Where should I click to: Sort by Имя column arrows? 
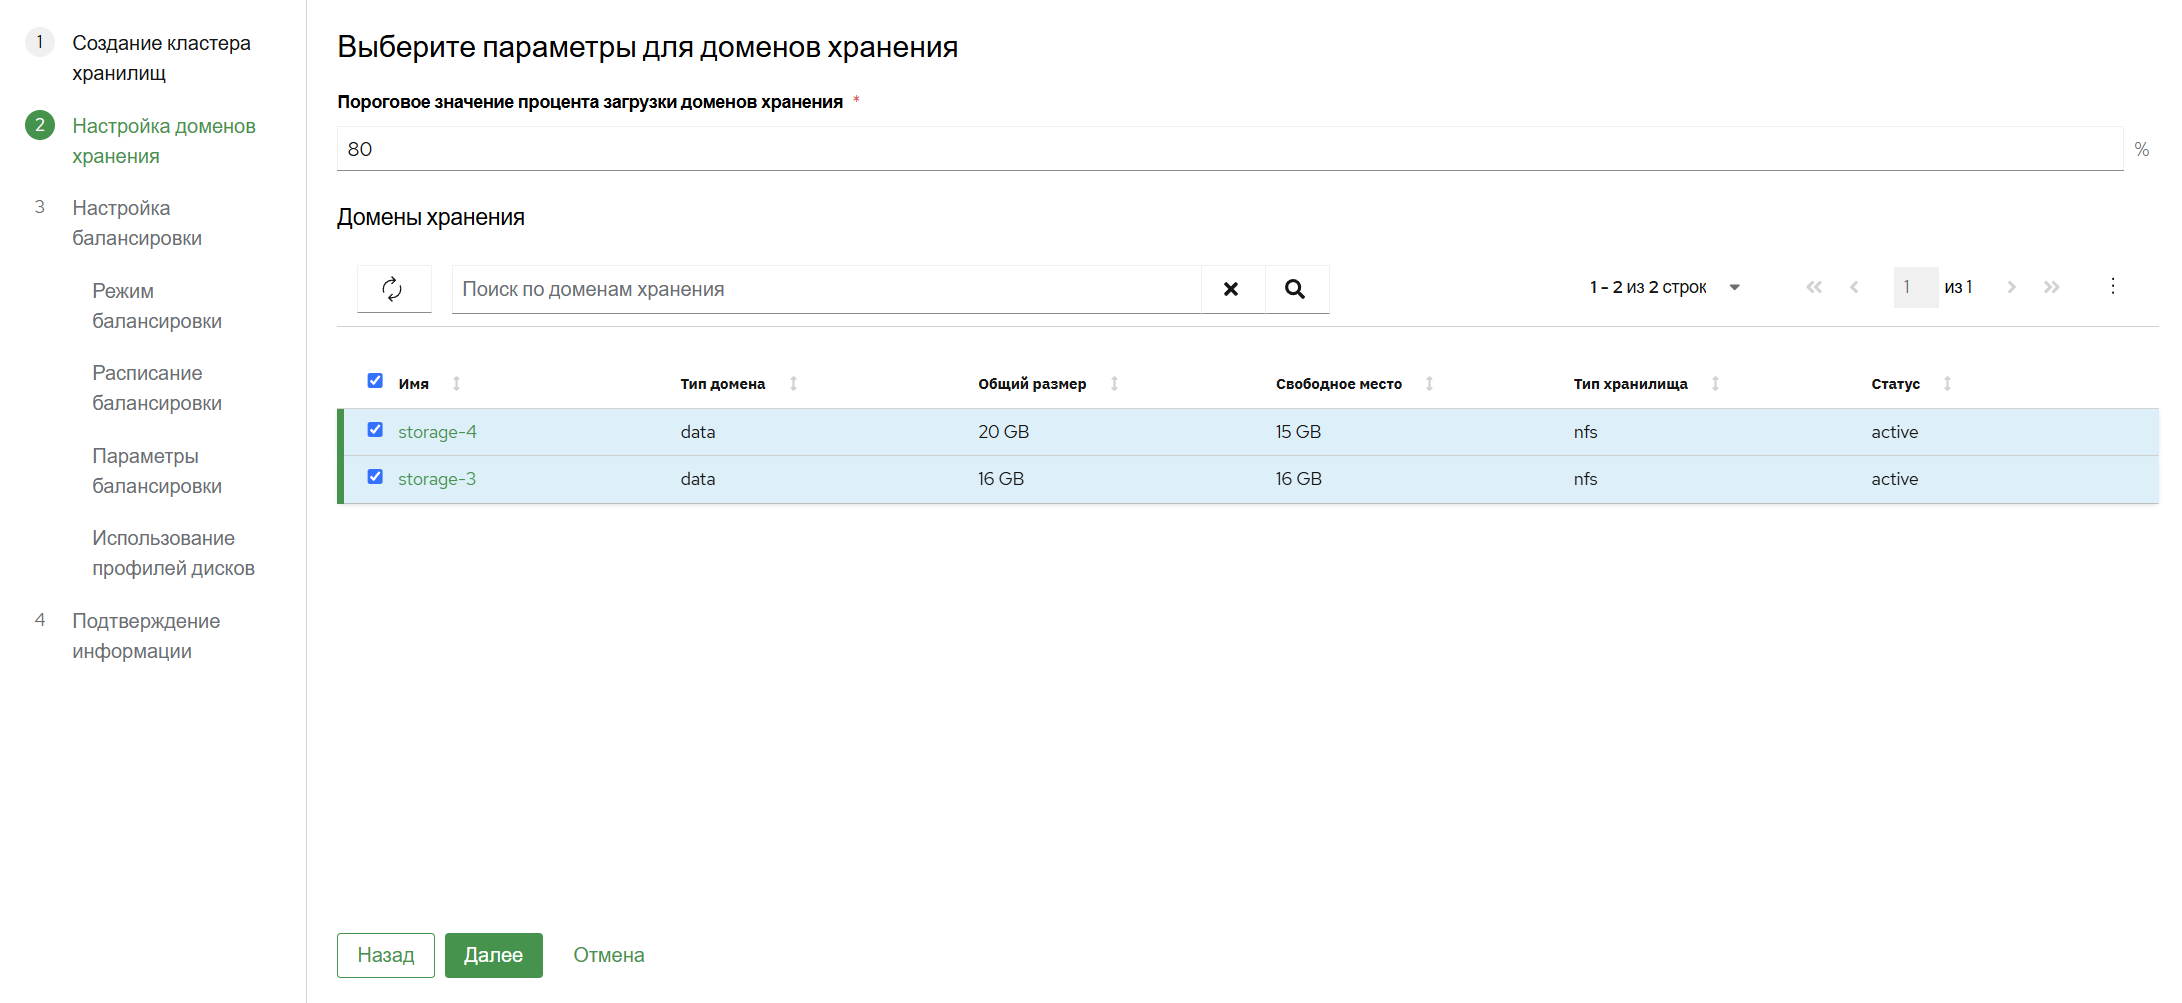tap(456, 383)
